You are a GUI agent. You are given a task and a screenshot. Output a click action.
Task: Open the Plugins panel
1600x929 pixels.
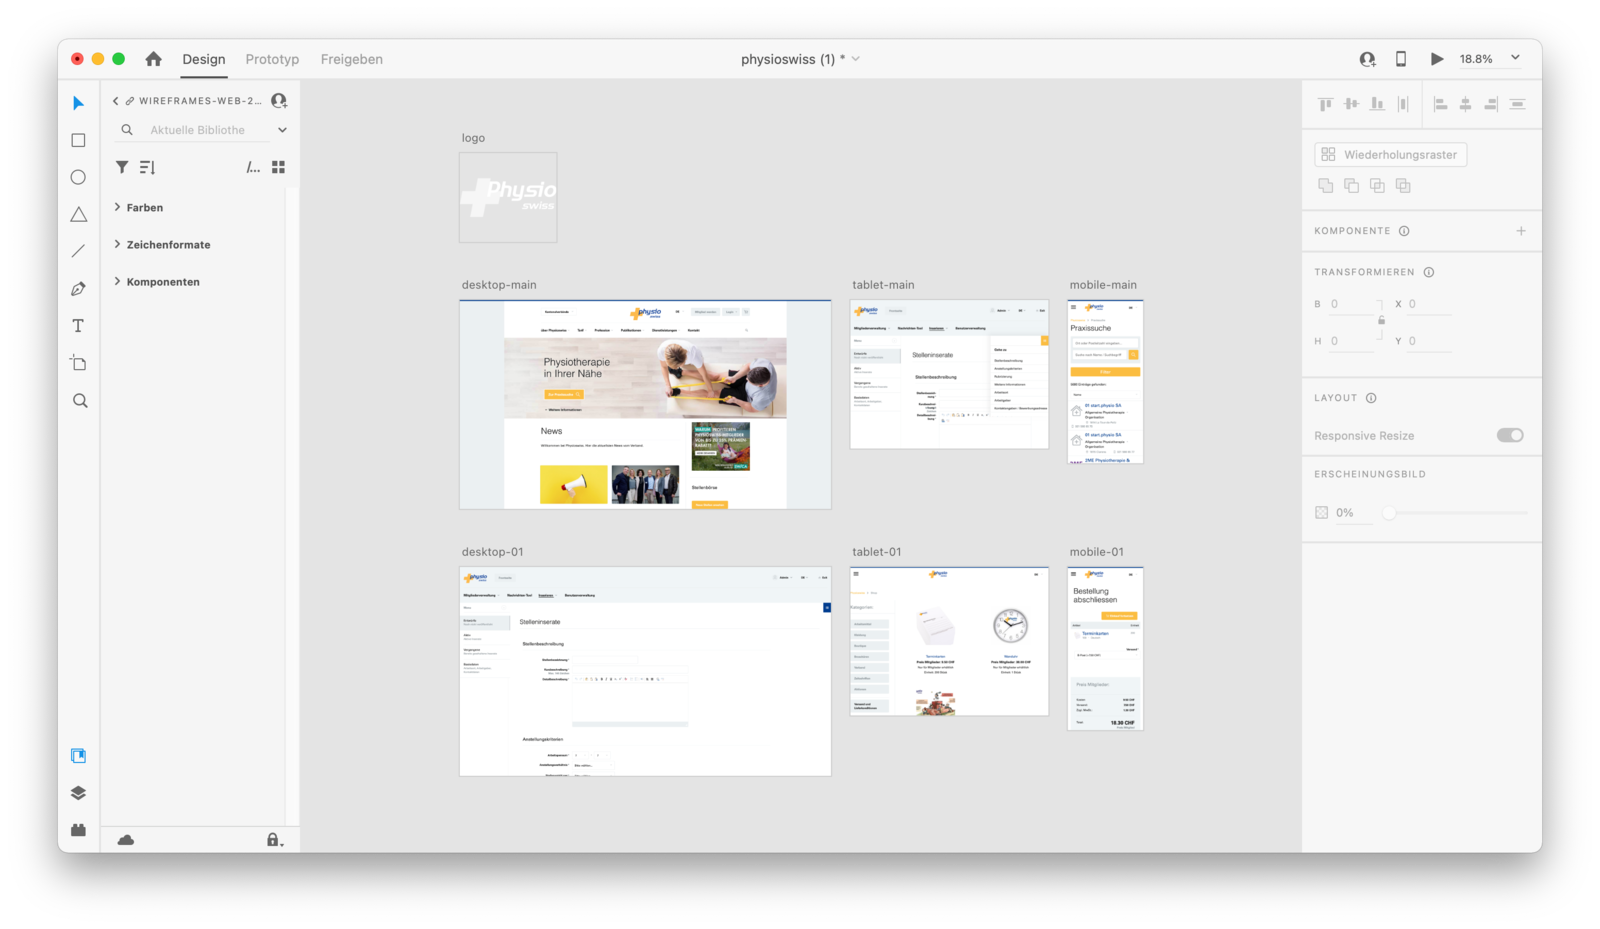[77, 829]
